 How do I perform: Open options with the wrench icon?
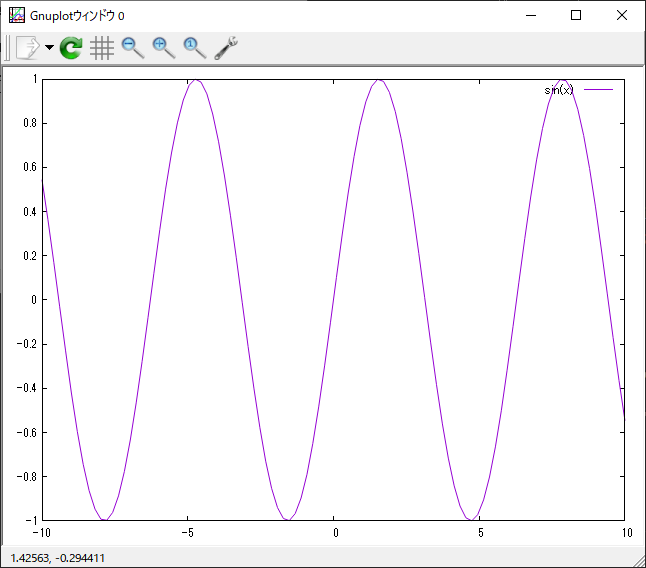click(x=225, y=47)
